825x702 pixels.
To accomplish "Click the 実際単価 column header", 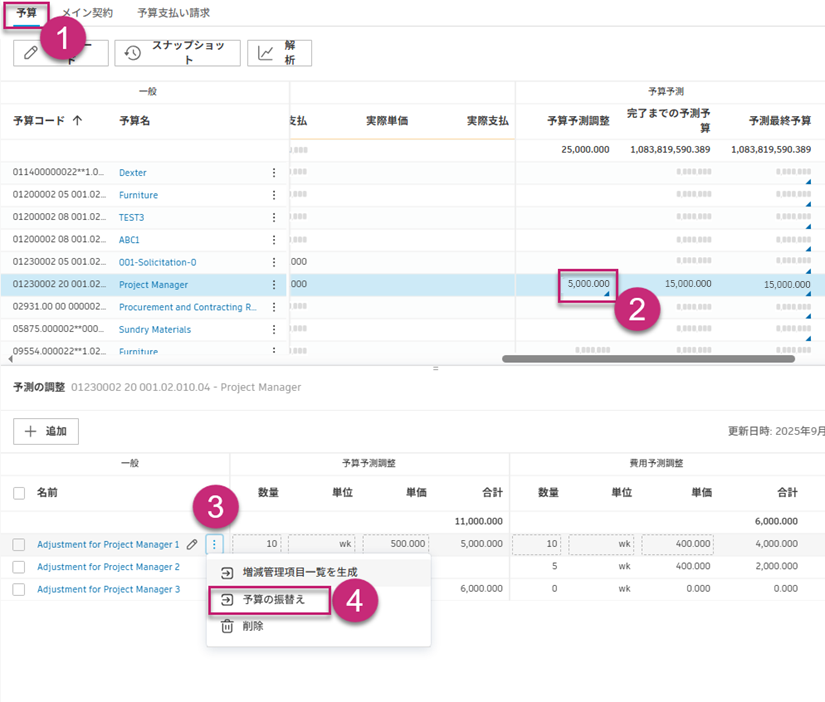I will (x=387, y=121).
